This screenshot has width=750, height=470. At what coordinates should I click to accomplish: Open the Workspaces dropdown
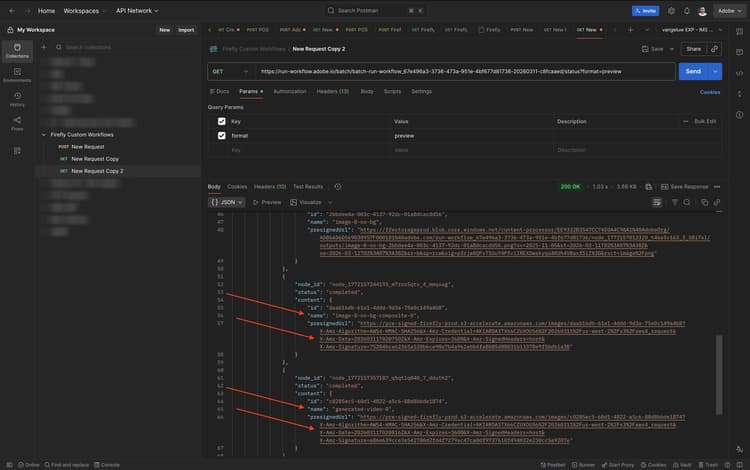pos(84,11)
